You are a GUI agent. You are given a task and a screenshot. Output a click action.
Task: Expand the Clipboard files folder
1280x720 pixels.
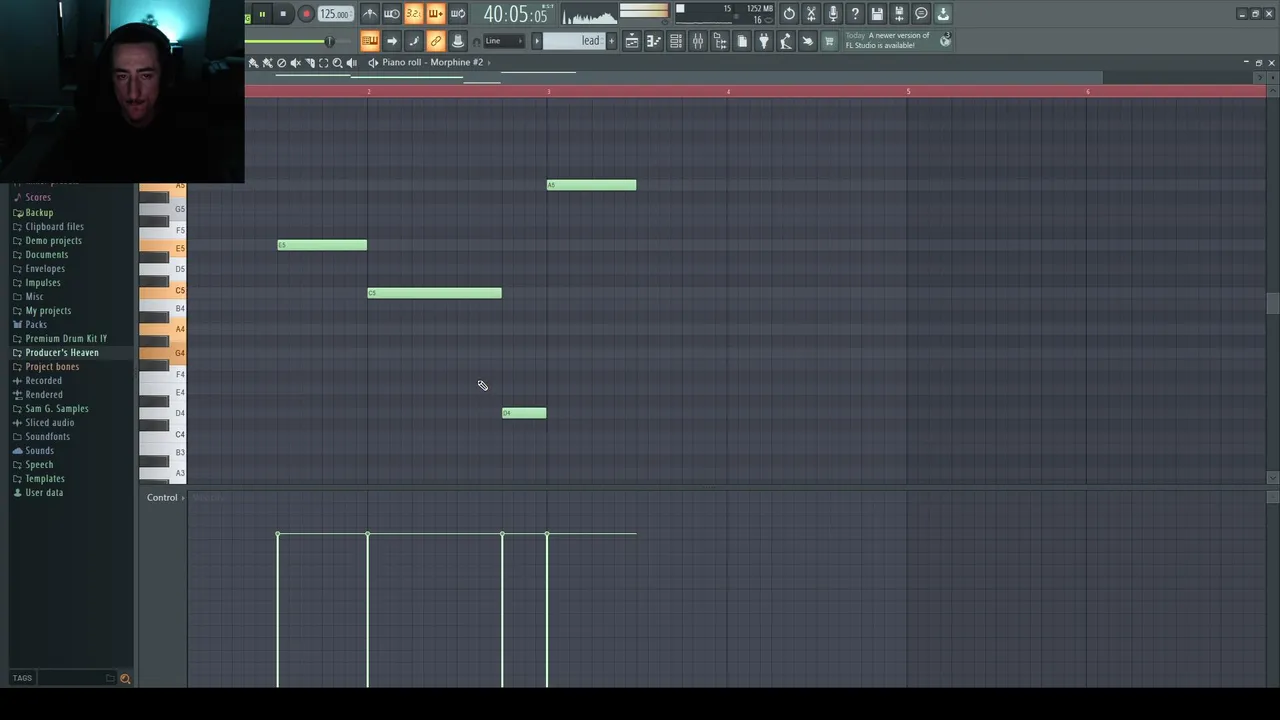coord(54,226)
